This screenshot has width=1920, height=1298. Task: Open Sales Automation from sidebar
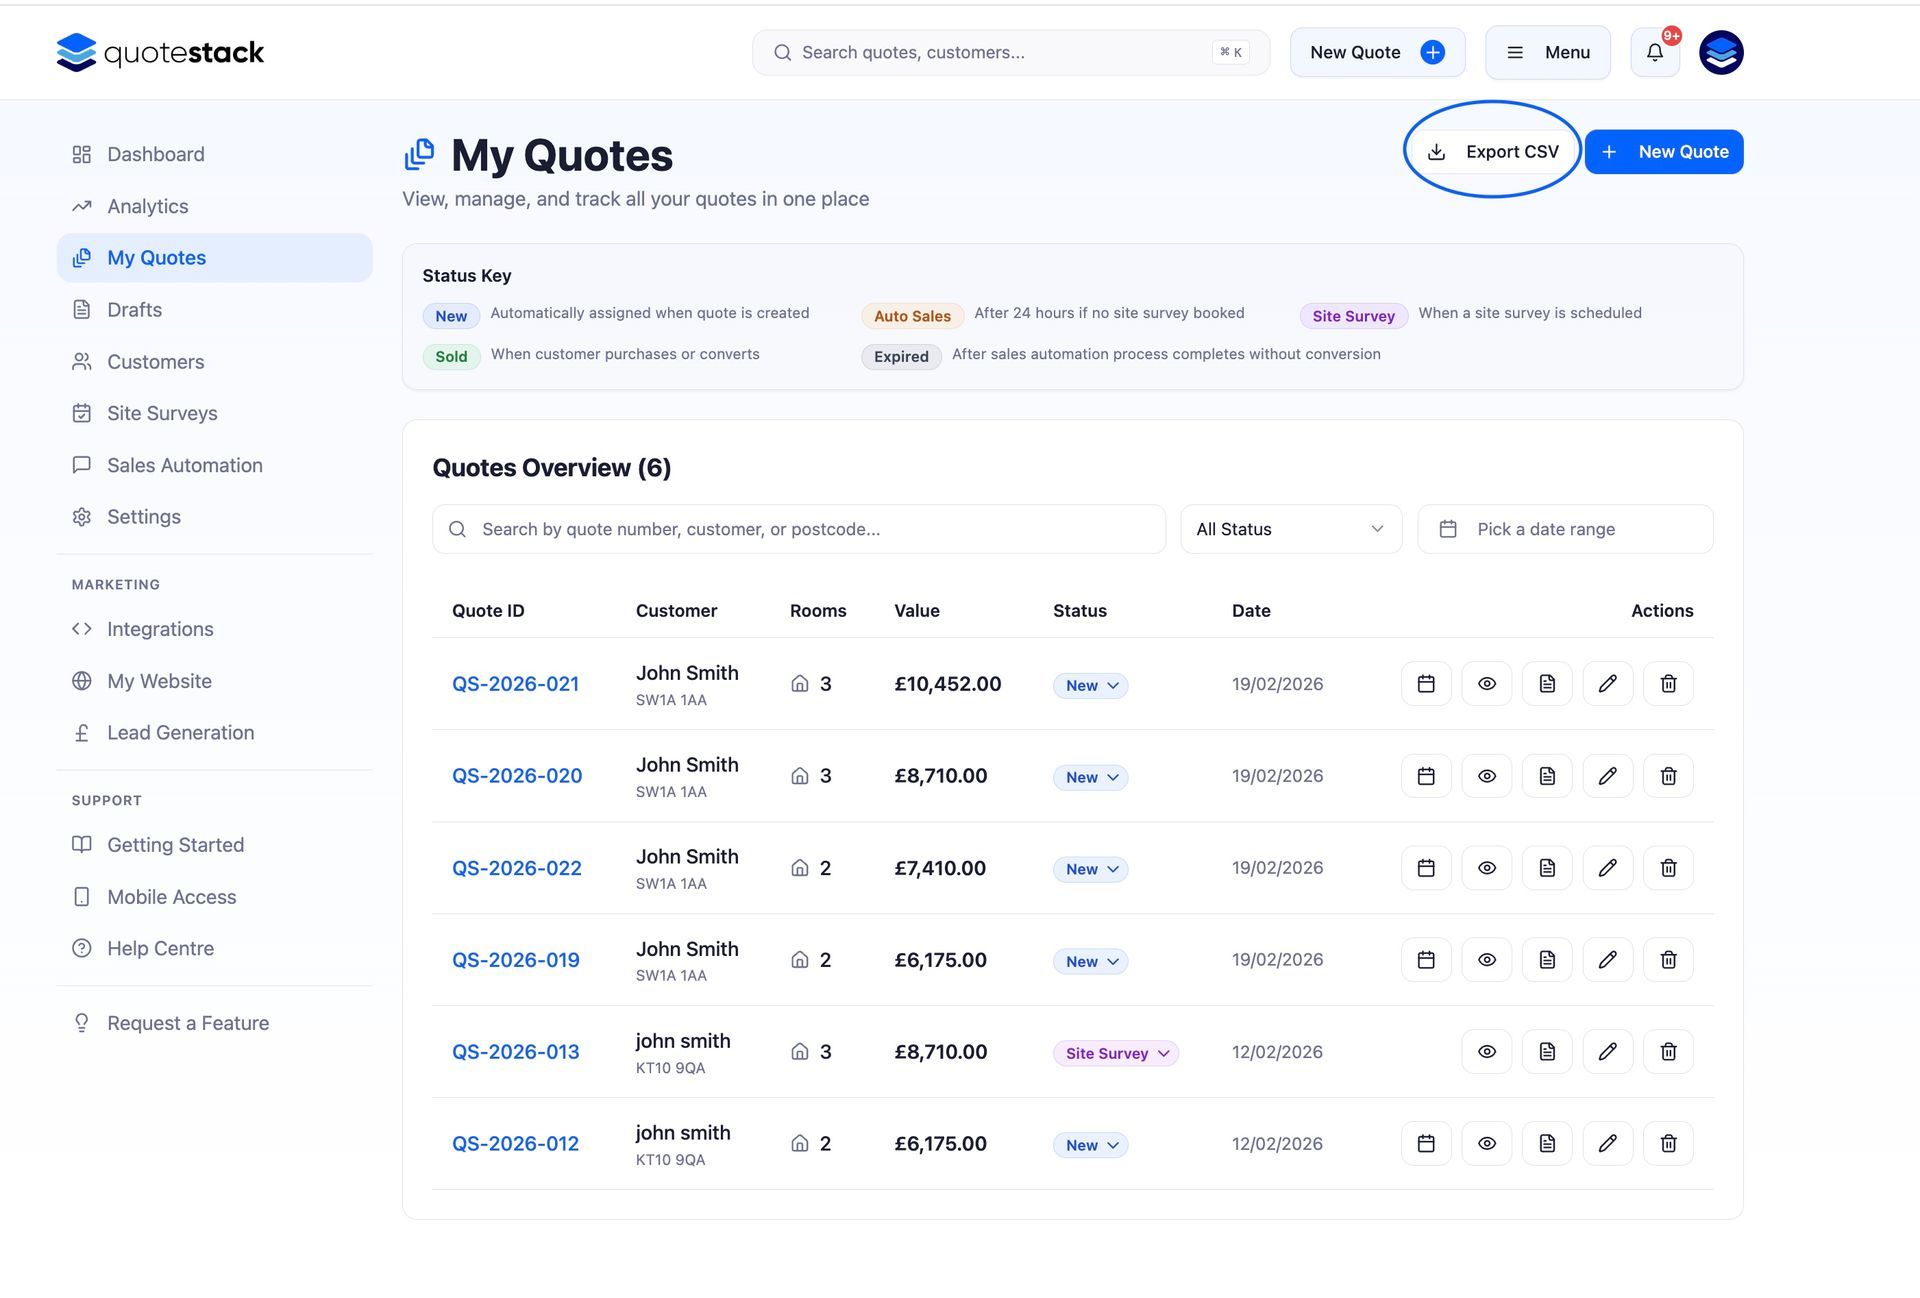pyautogui.click(x=184, y=465)
